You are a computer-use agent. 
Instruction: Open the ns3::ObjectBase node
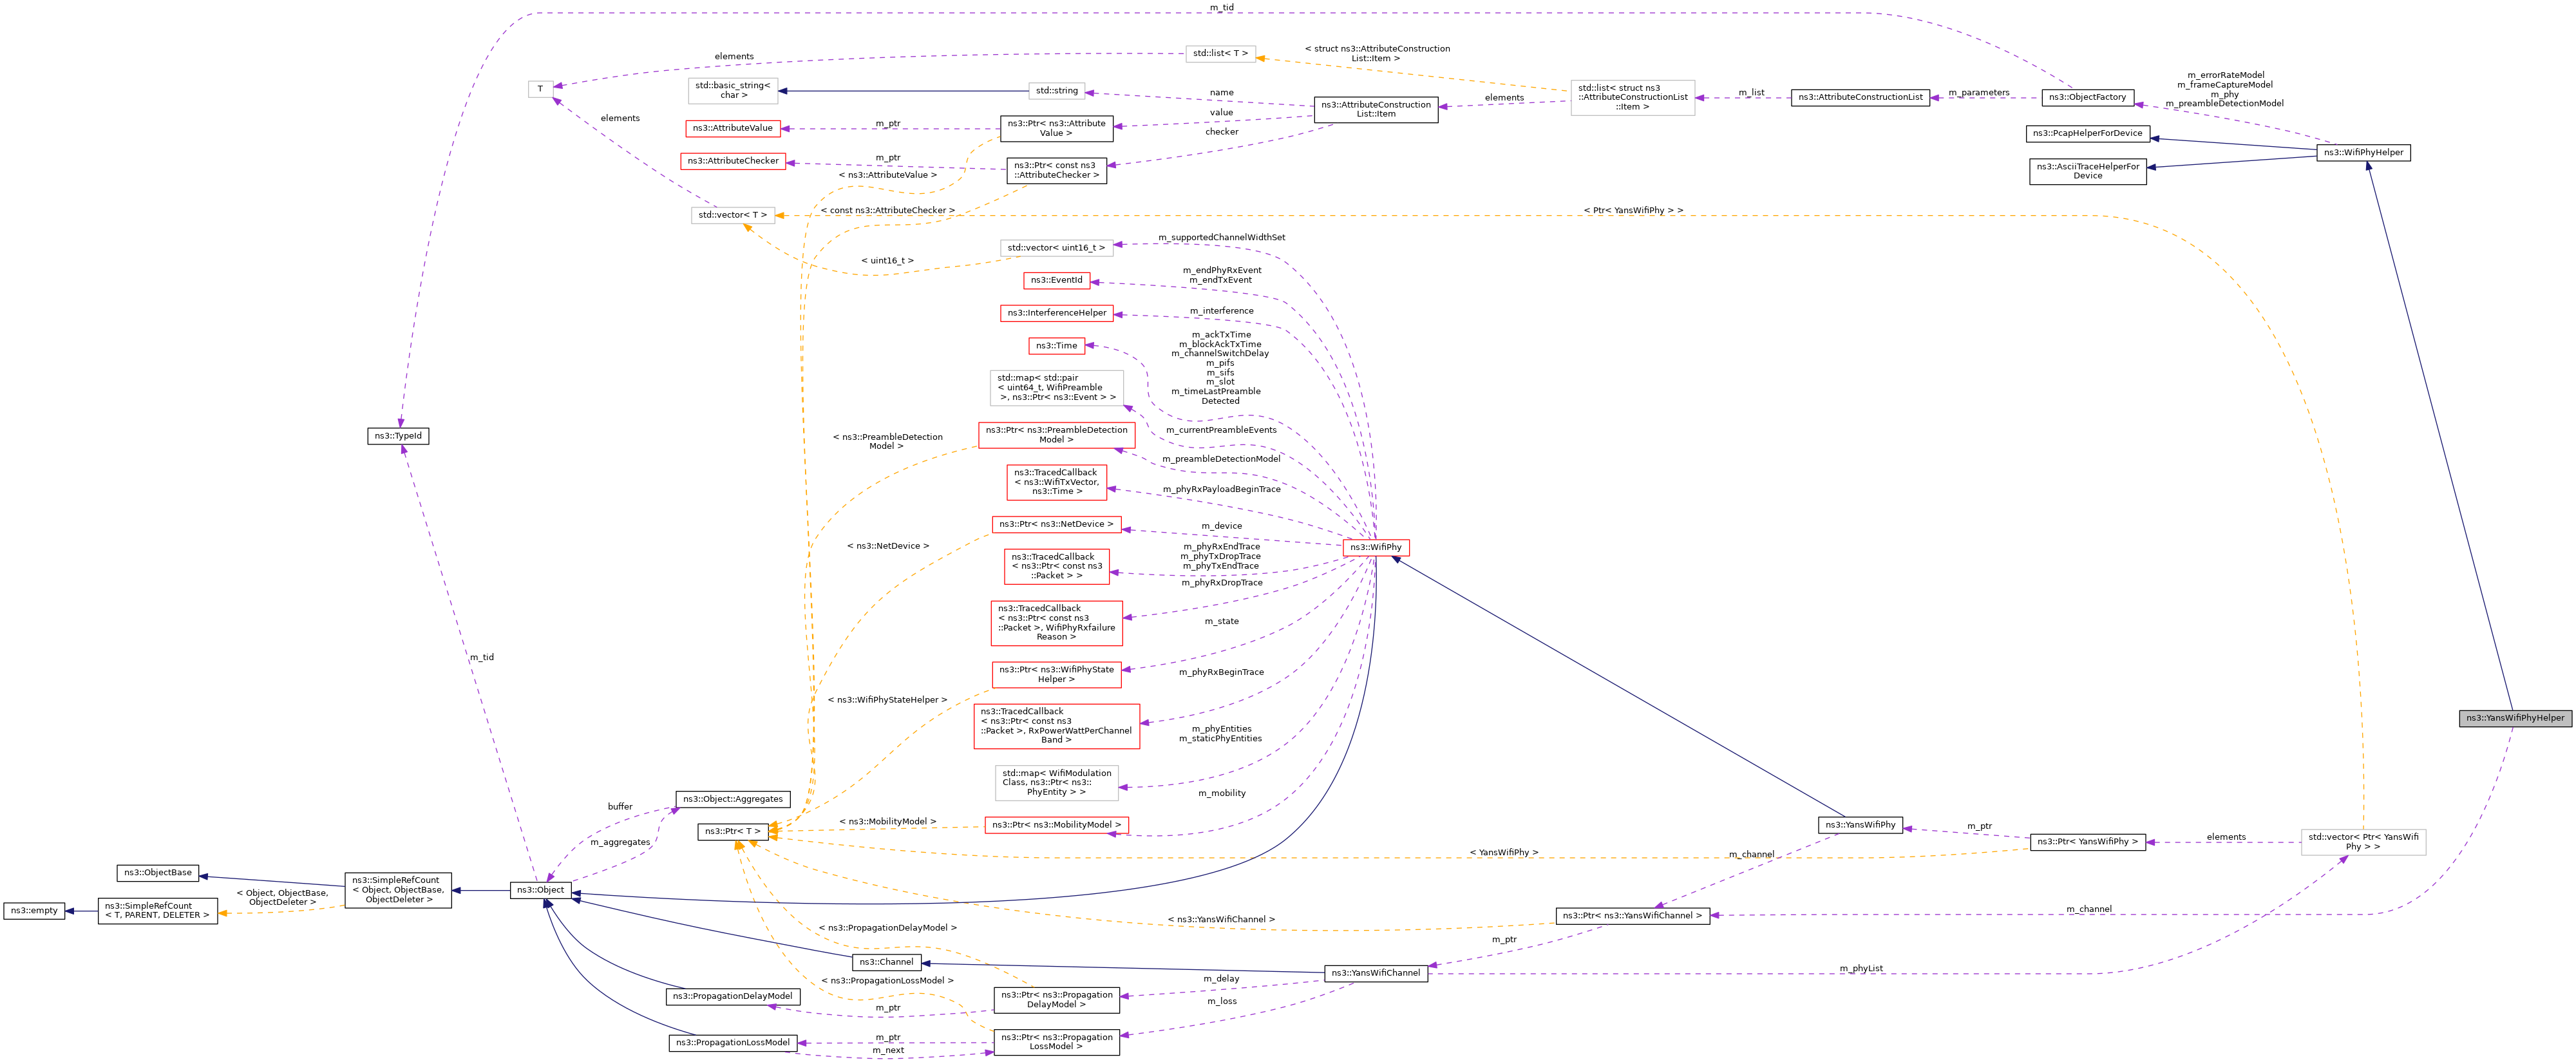pyautogui.click(x=158, y=873)
